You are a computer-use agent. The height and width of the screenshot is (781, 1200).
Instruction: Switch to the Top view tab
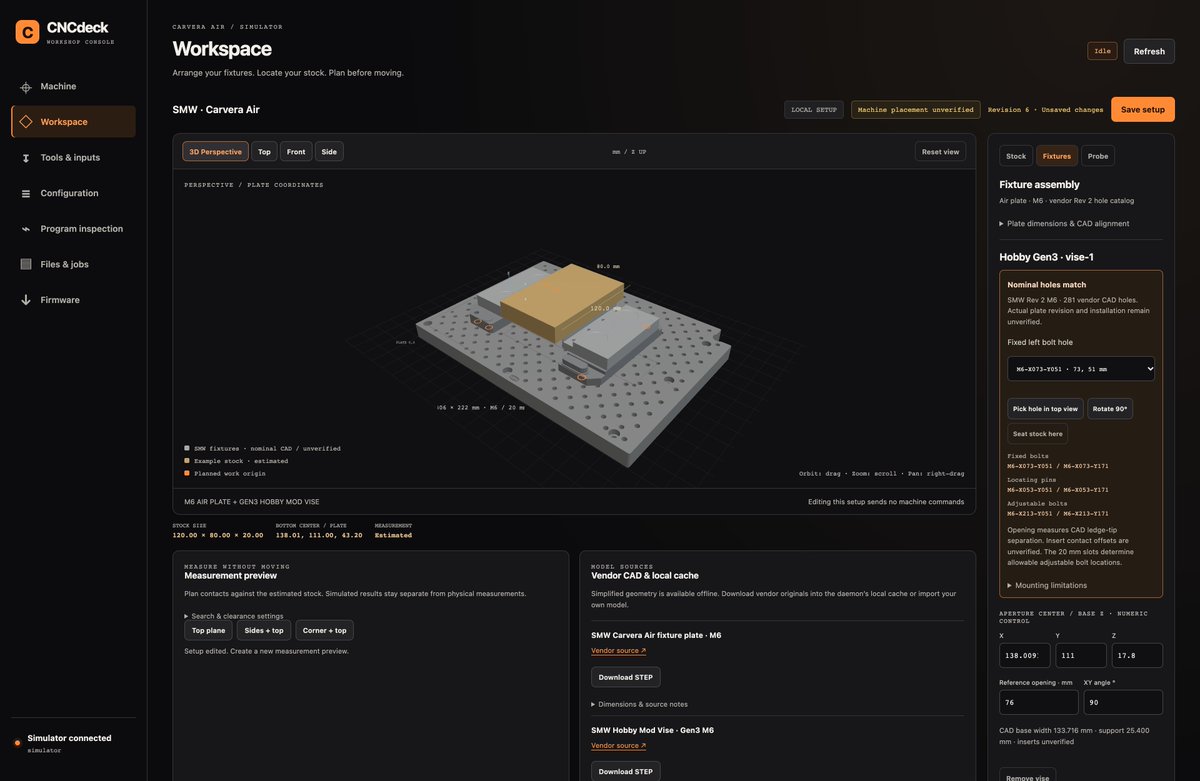[264, 152]
